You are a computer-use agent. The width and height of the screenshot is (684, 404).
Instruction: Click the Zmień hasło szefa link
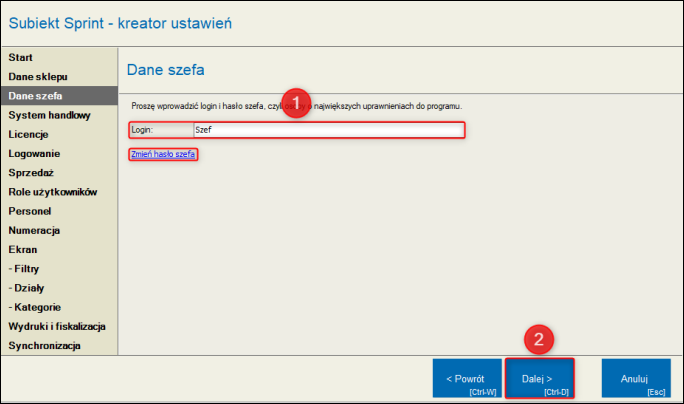163,154
